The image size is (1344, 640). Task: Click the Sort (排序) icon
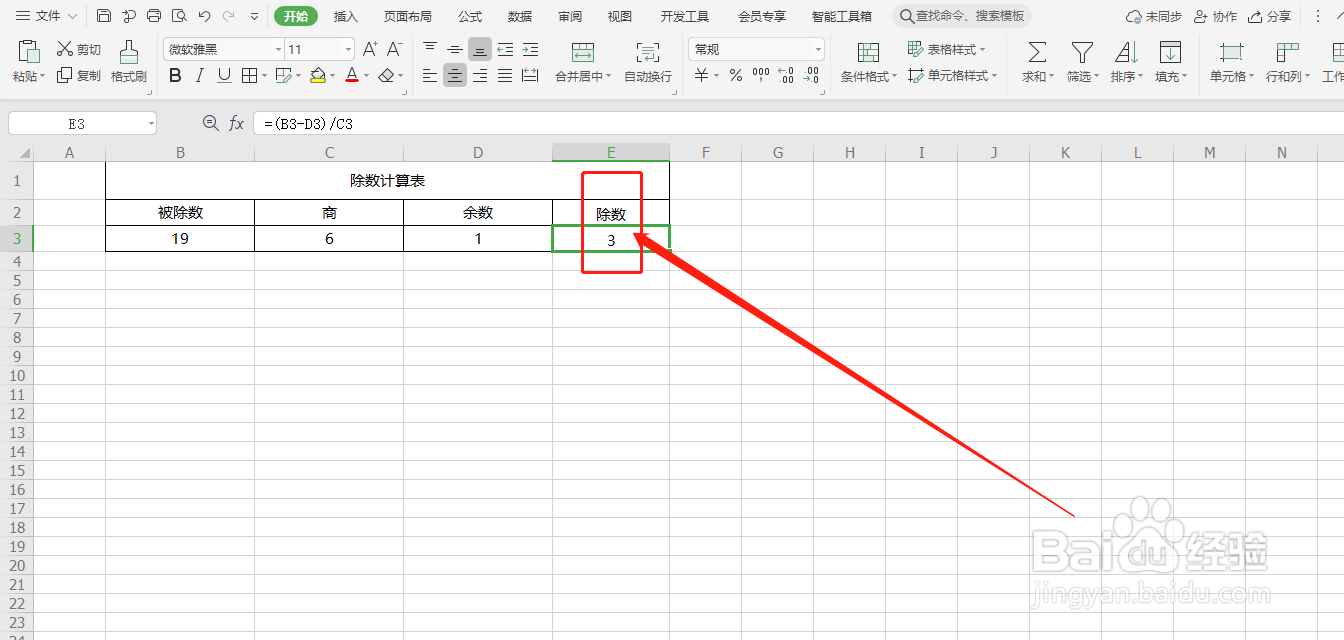pos(1126,52)
